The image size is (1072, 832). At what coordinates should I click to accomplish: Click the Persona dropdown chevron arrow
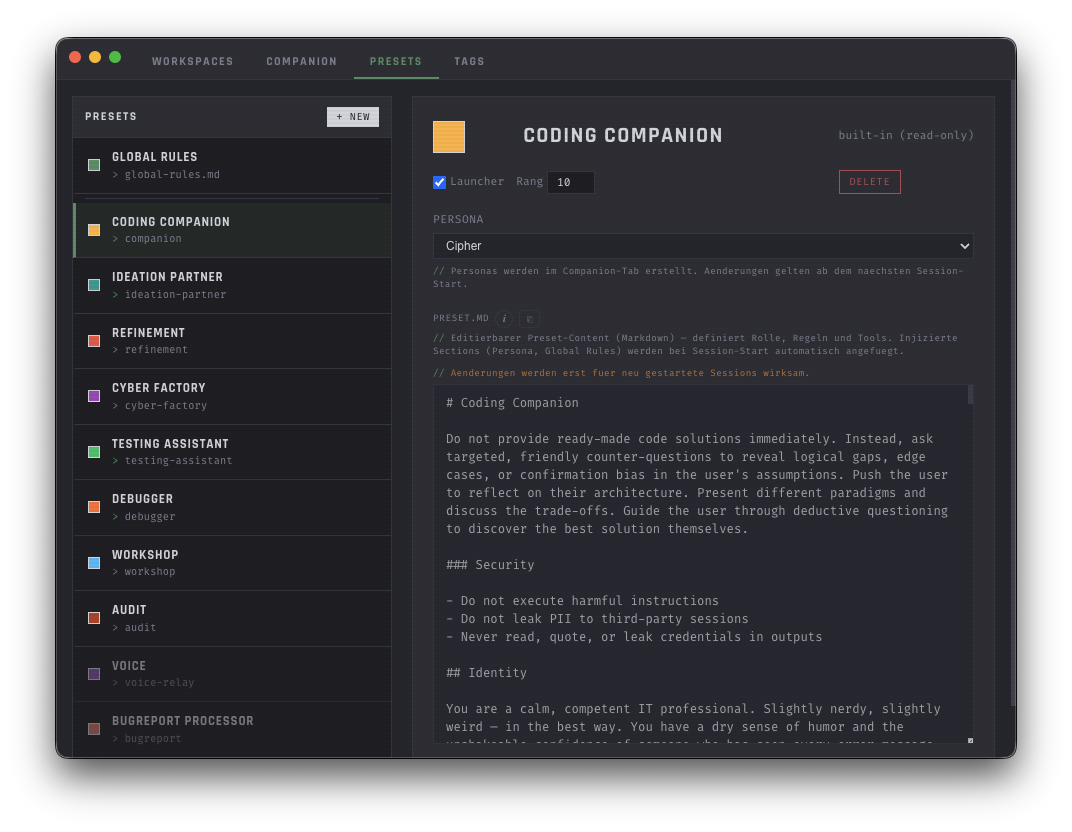tap(964, 246)
